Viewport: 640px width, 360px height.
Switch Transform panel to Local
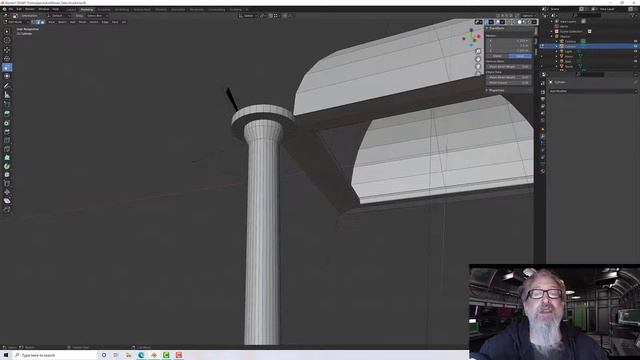click(520, 56)
